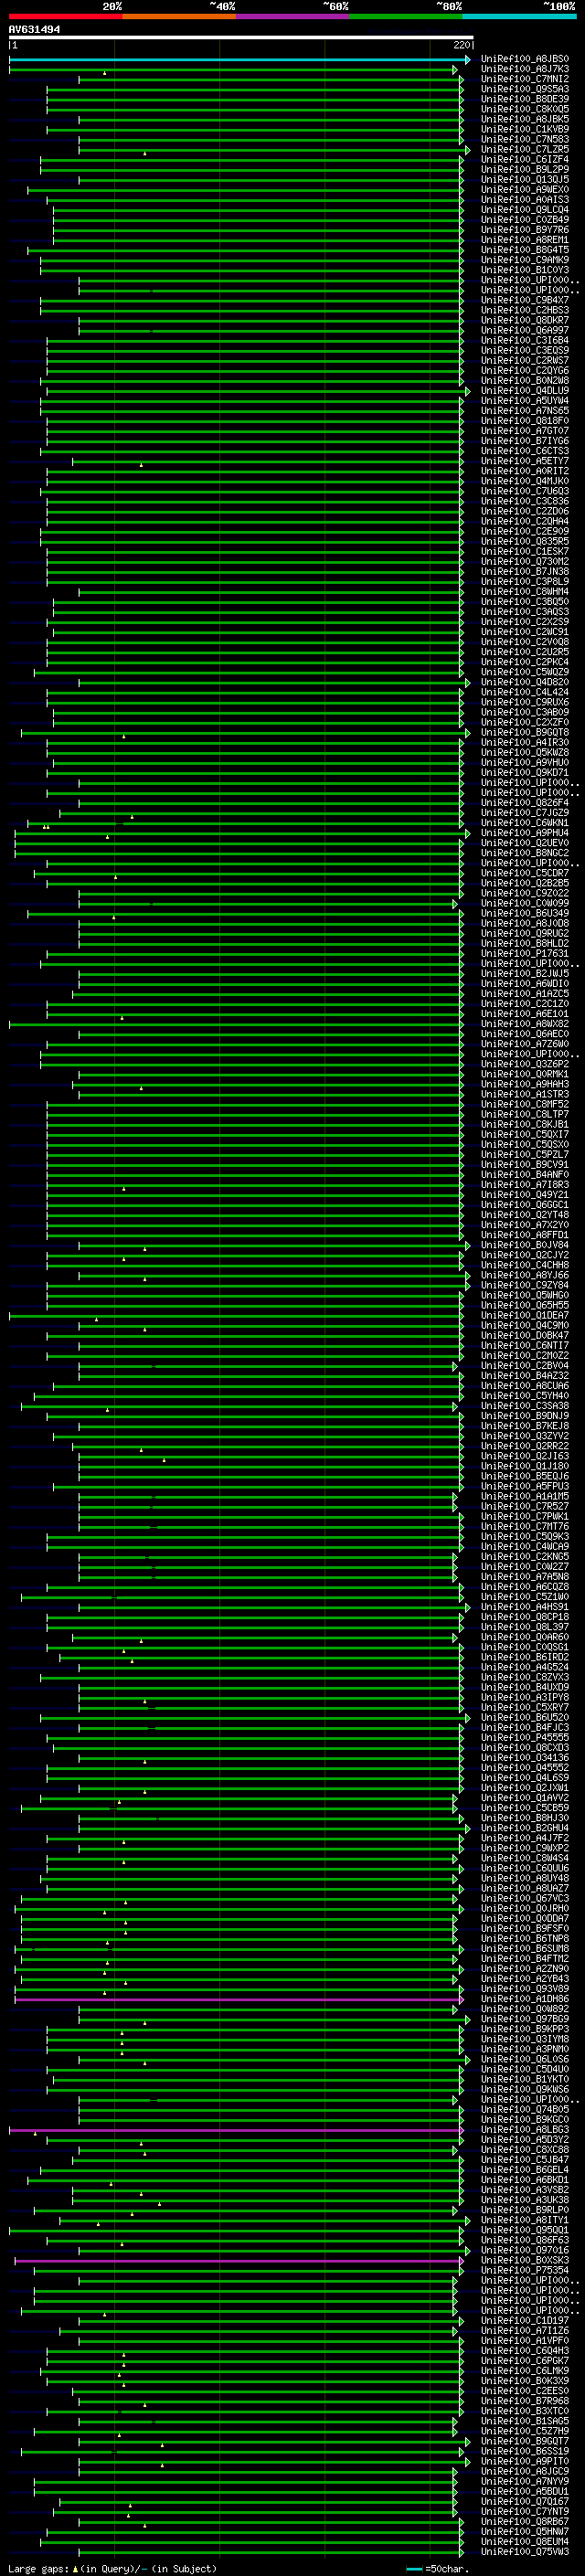
Task: Select label UniRef100_C8WHM4
Action: 525,592
